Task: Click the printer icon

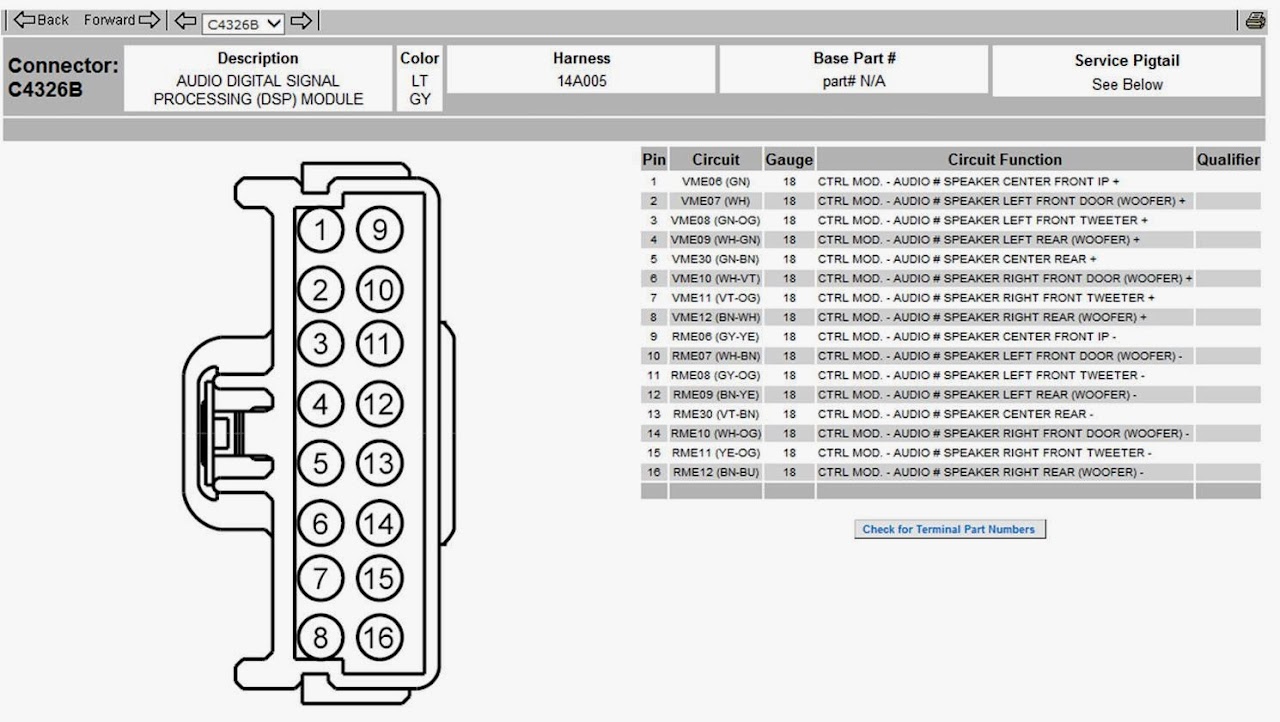Action: click(1255, 20)
